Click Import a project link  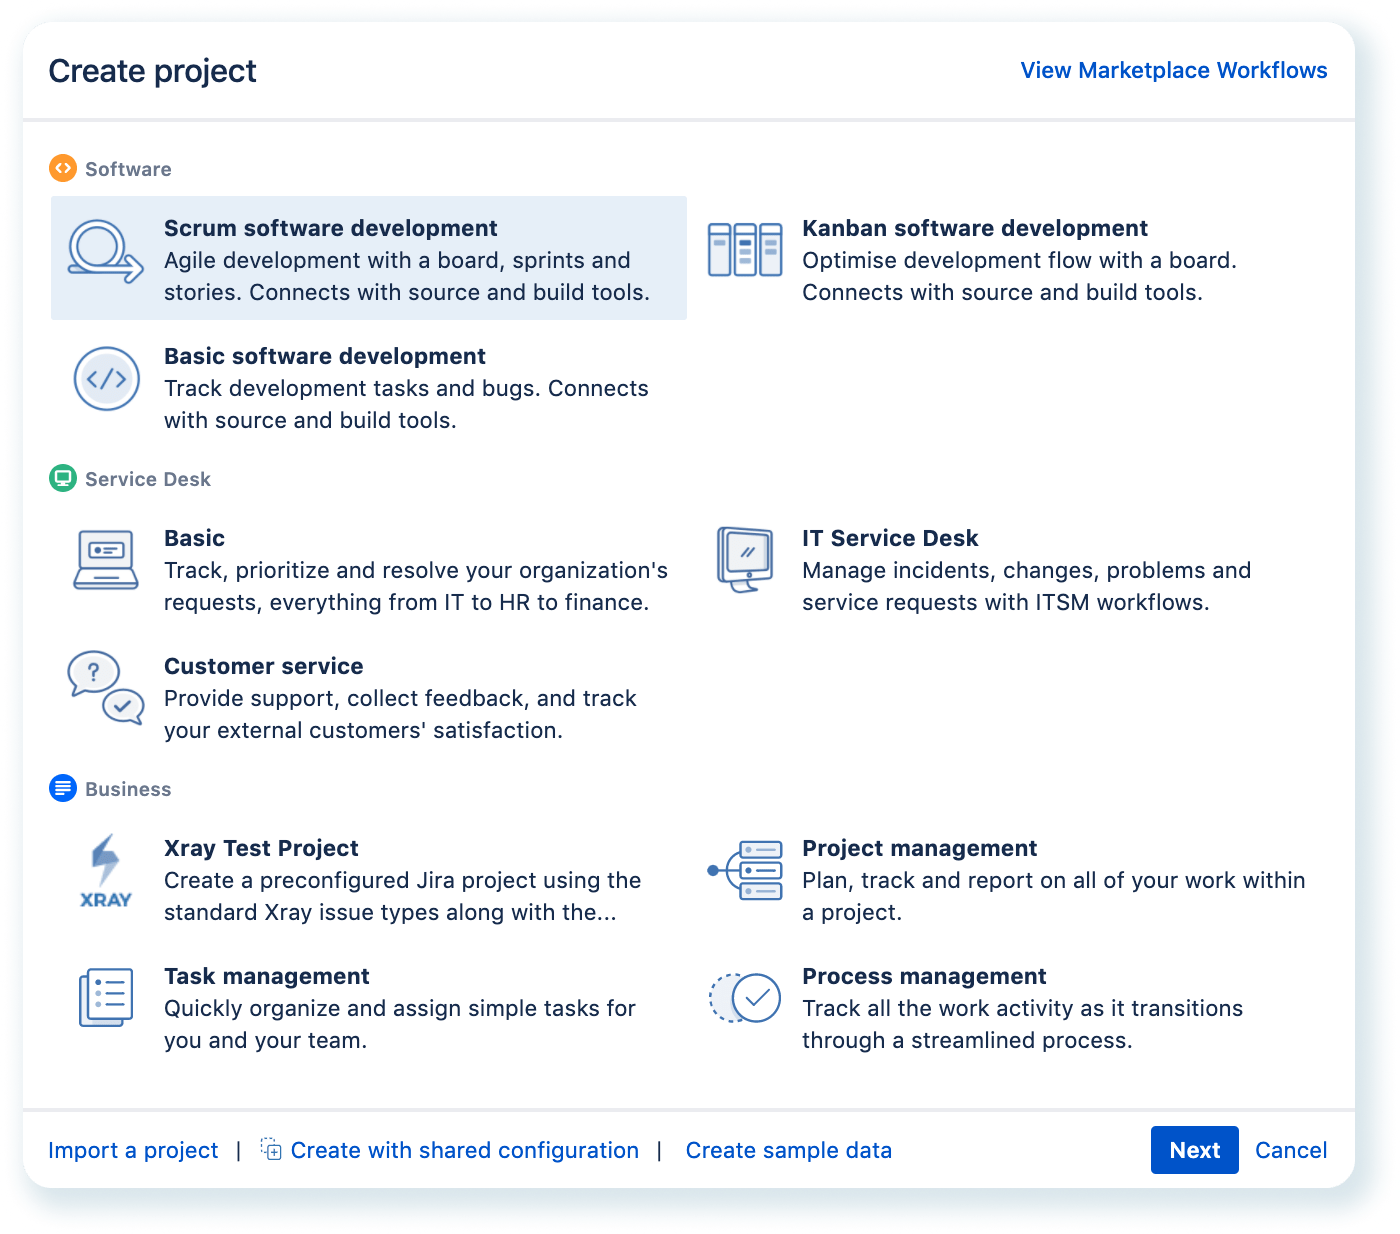pyautogui.click(x=133, y=1150)
